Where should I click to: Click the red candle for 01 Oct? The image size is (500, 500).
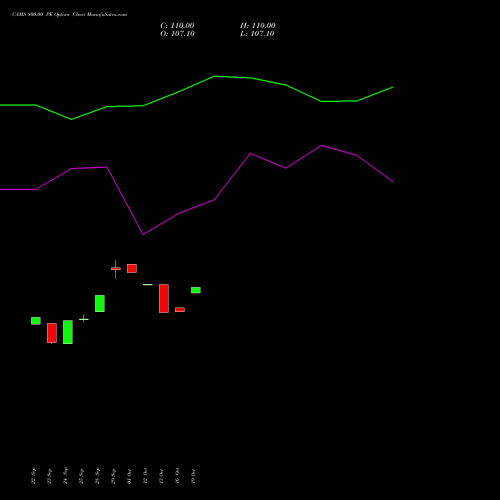[x=132, y=268]
